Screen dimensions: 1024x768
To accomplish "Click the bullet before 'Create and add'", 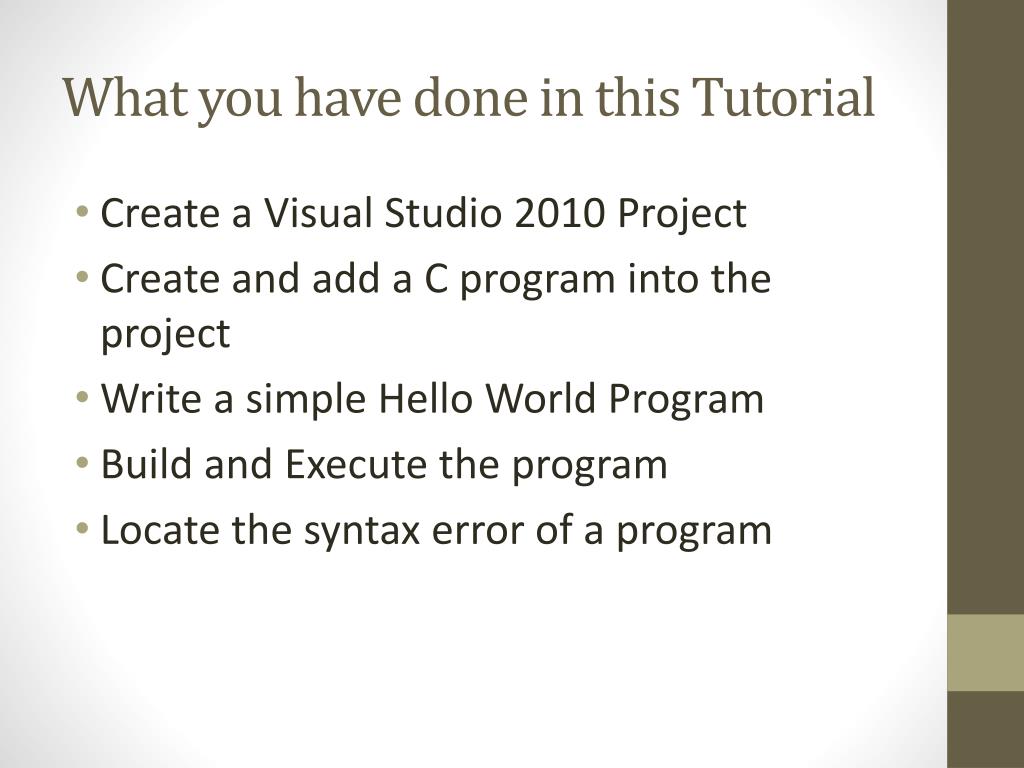I will pos(82,278).
